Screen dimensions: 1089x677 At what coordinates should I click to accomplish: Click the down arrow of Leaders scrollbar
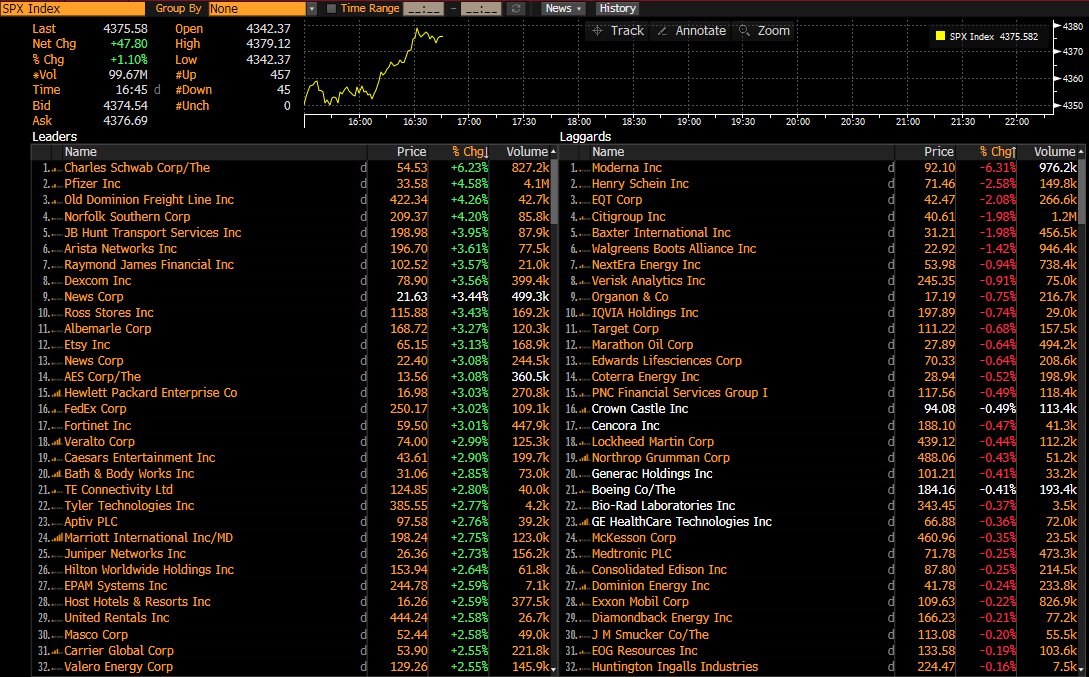tap(554, 669)
